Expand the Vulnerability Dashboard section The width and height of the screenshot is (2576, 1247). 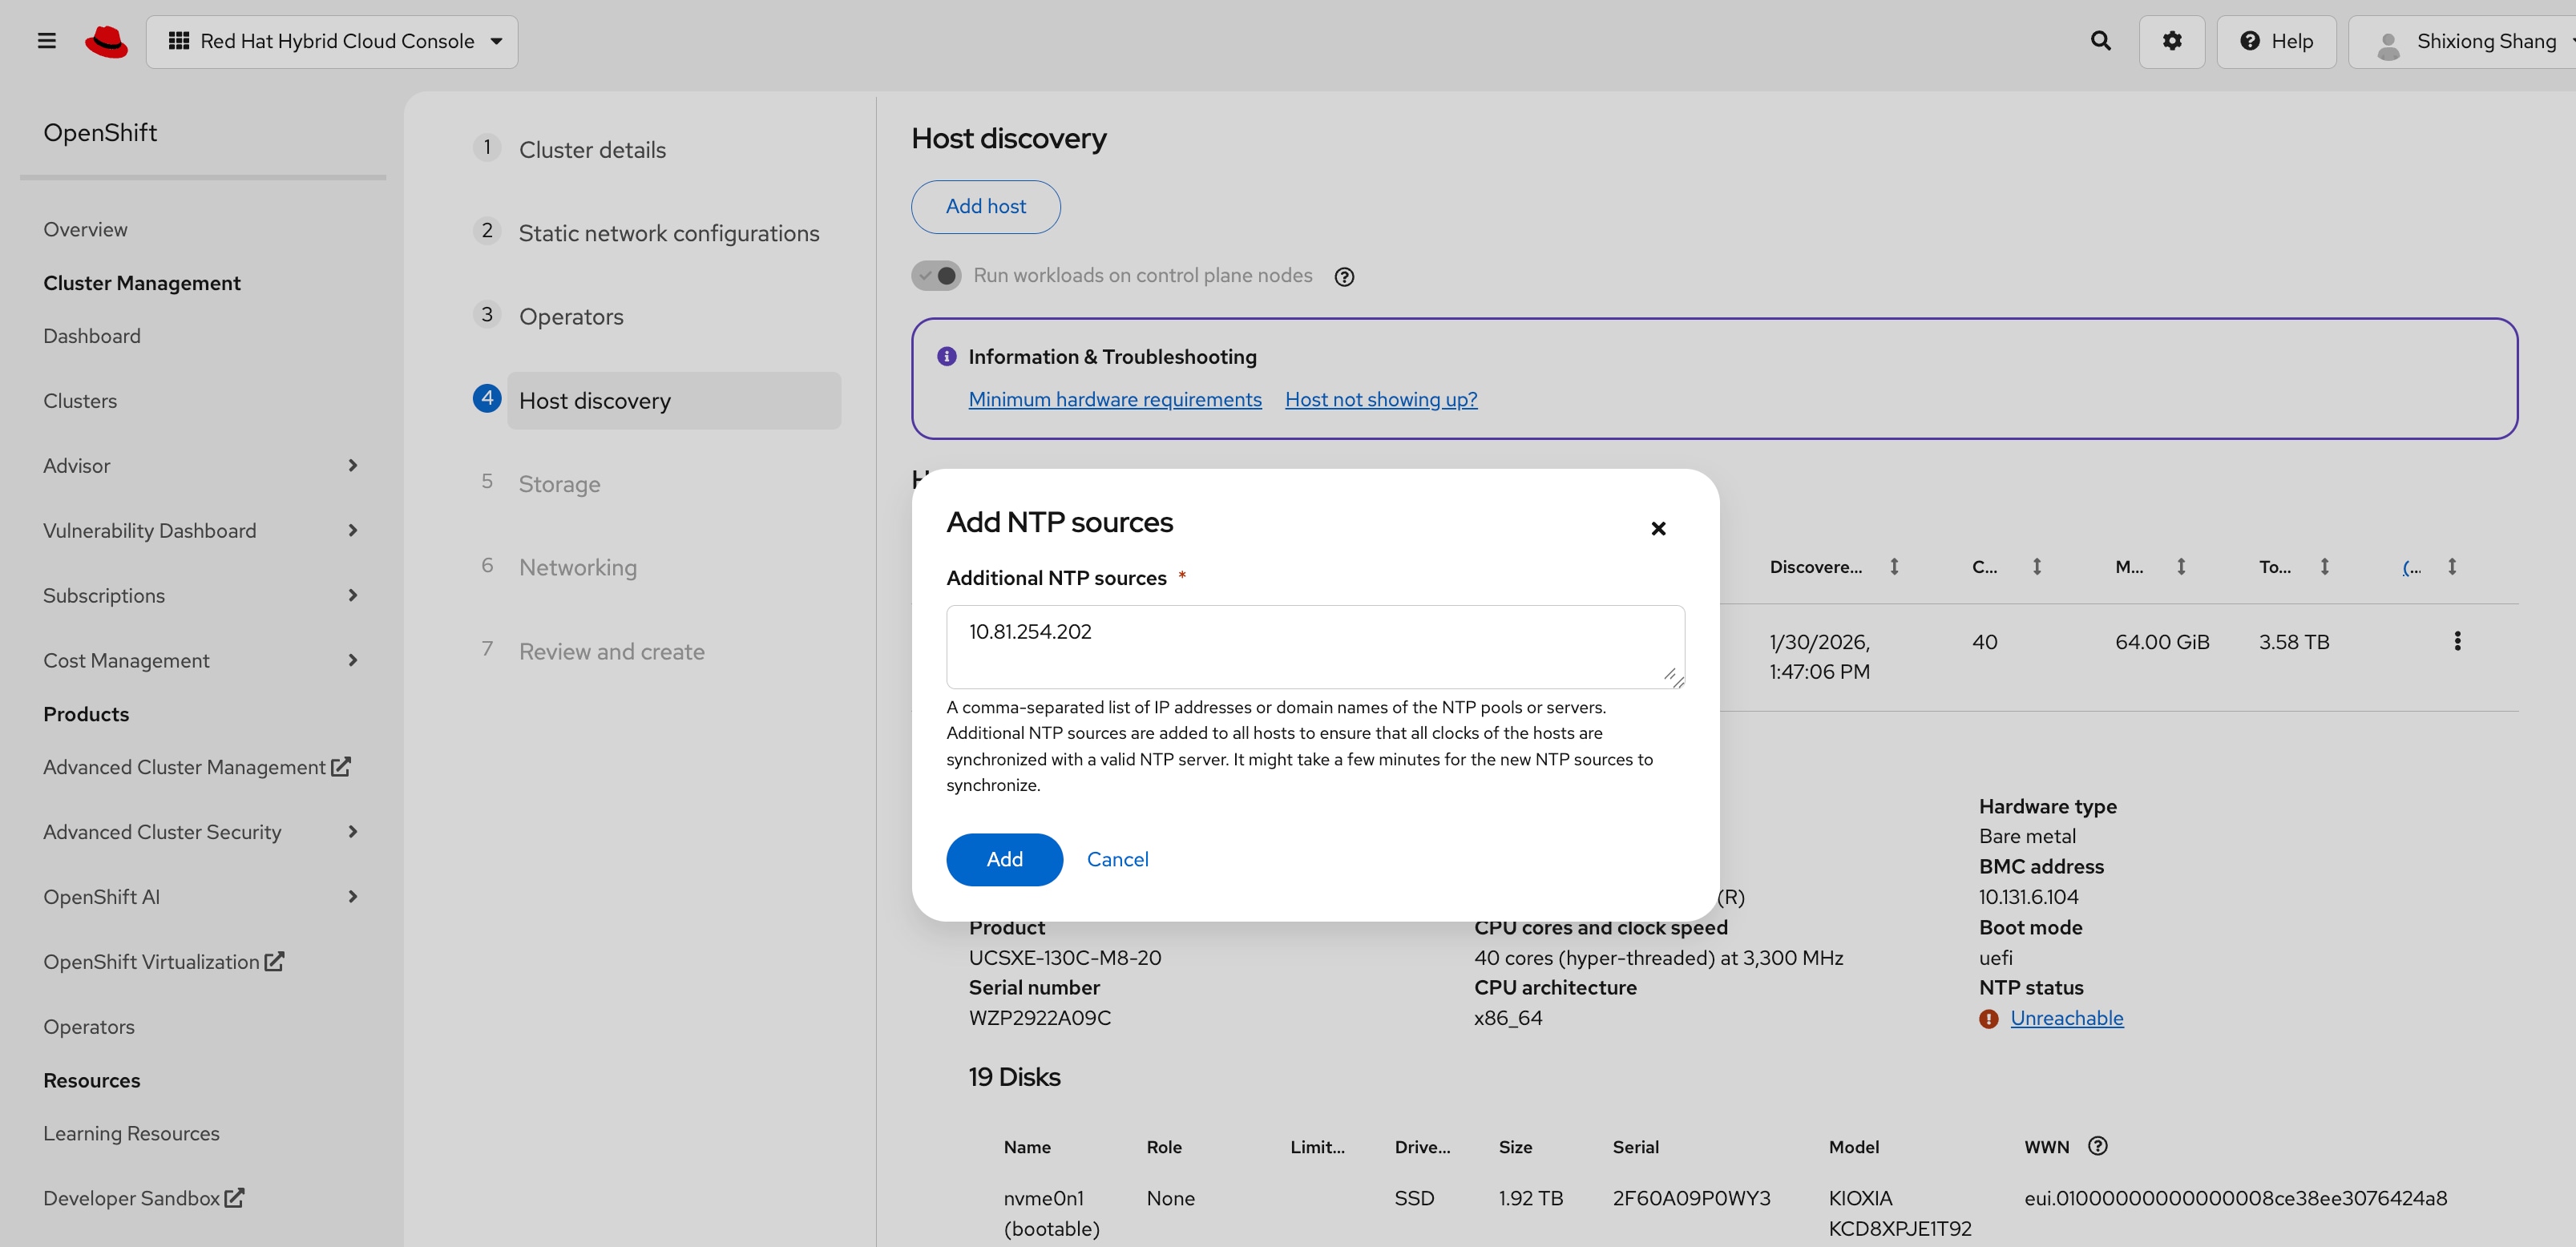tap(200, 530)
